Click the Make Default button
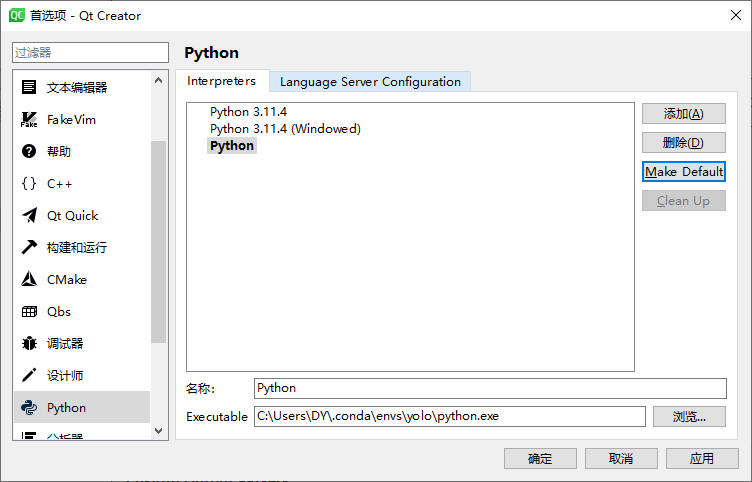Viewport: 752px width, 482px height. pos(683,172)
